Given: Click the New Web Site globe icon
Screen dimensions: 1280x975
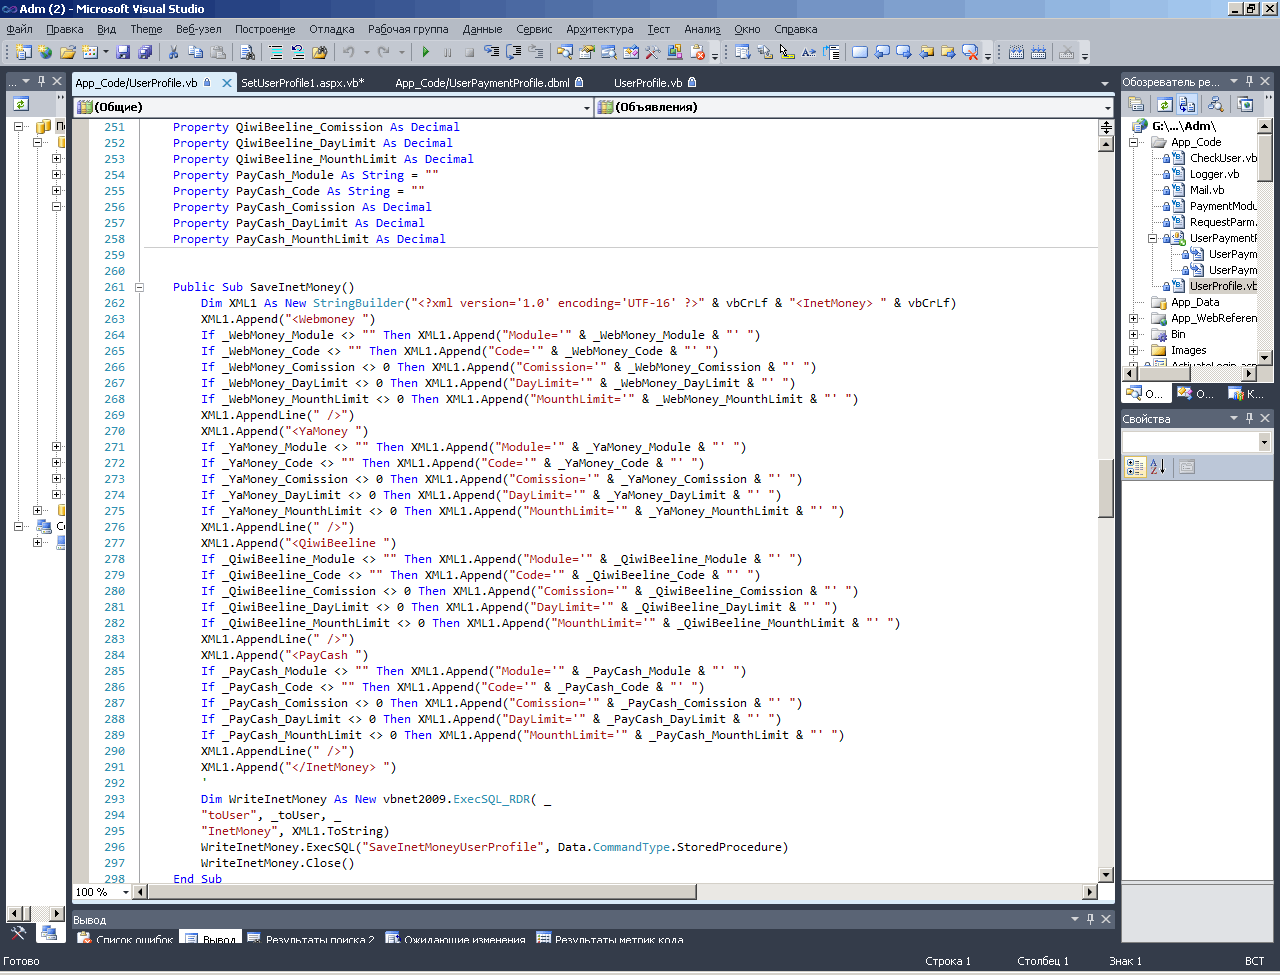Looking at the screenshot, I should click(45, 52).
